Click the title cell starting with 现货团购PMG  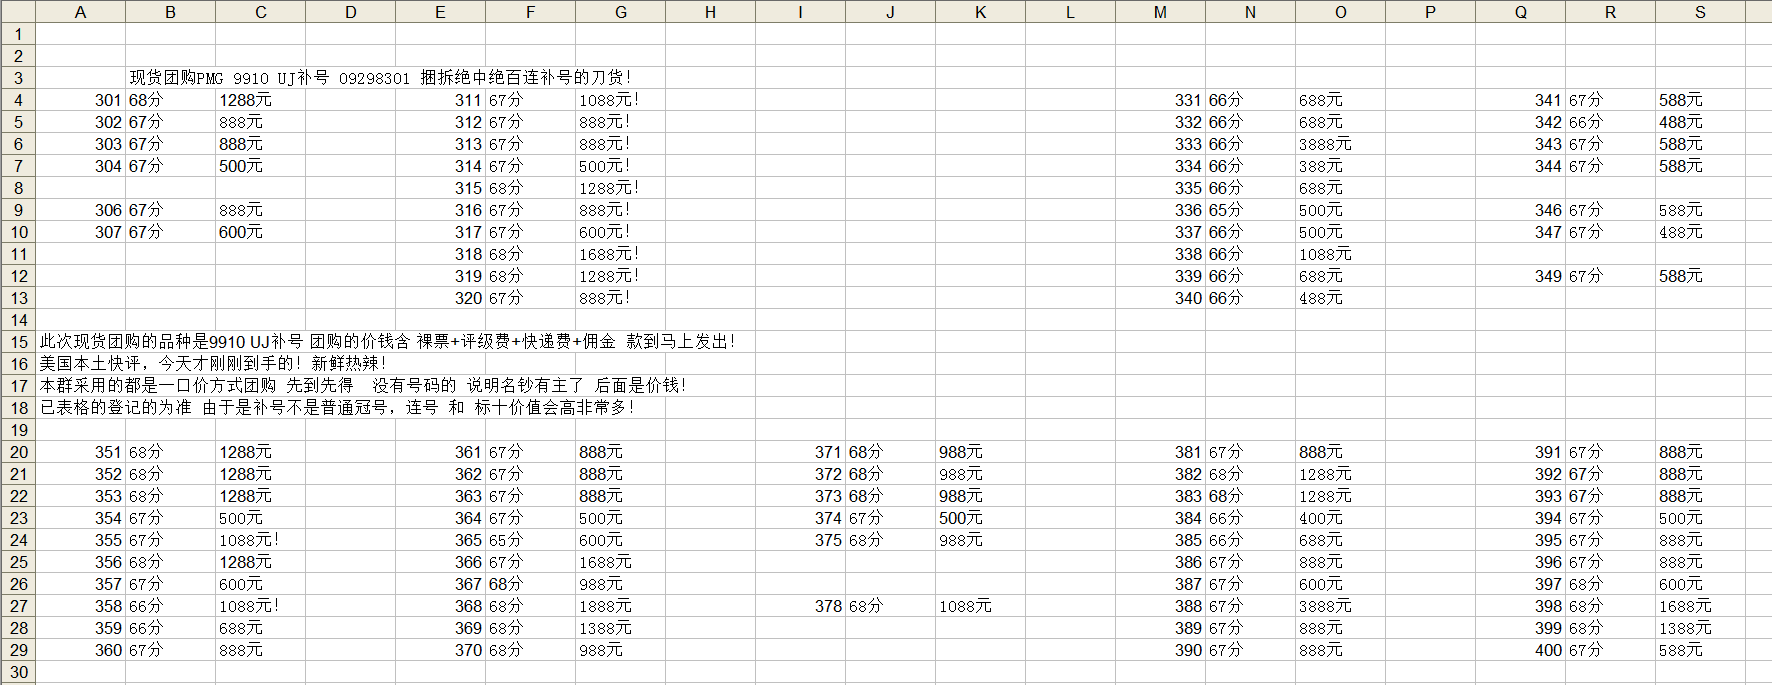380,78
